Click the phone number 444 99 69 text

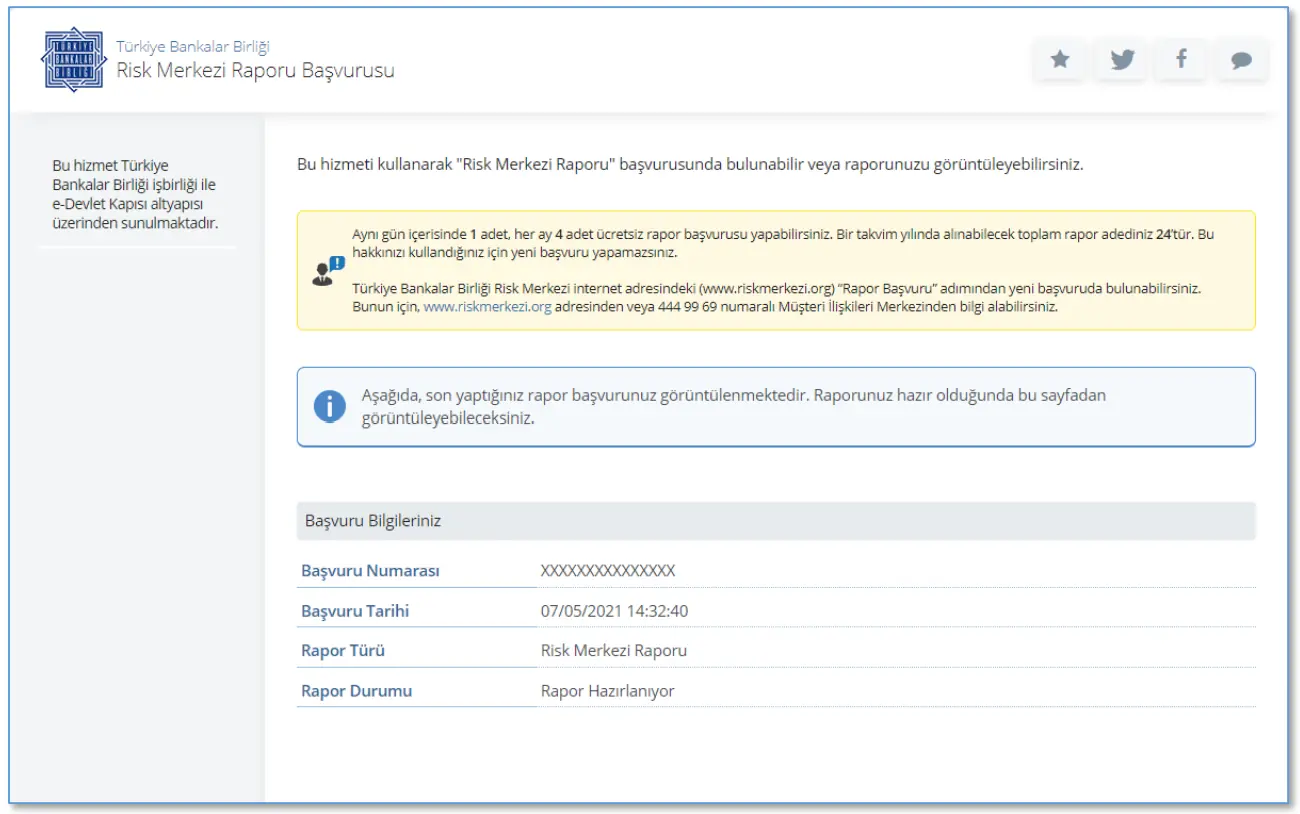click(x=685, y=307)
